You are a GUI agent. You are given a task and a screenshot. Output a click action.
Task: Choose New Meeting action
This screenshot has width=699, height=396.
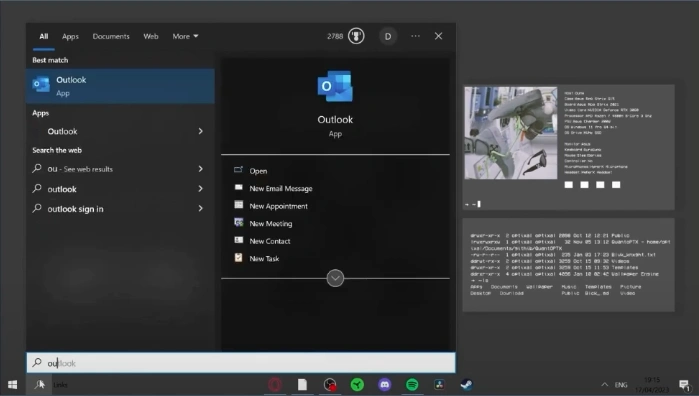coord(271,223)
